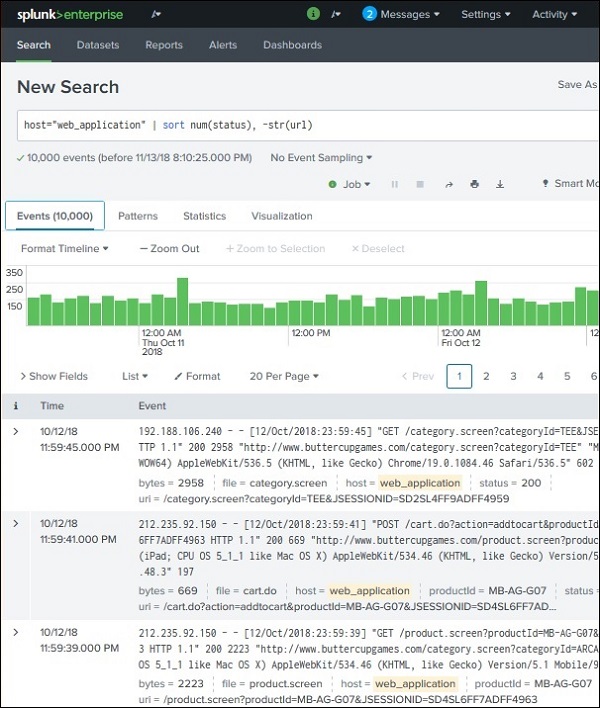Screen dimensions: 600x708
Task: Open the Dashboards navigation tab
Action: pos(292,45)
